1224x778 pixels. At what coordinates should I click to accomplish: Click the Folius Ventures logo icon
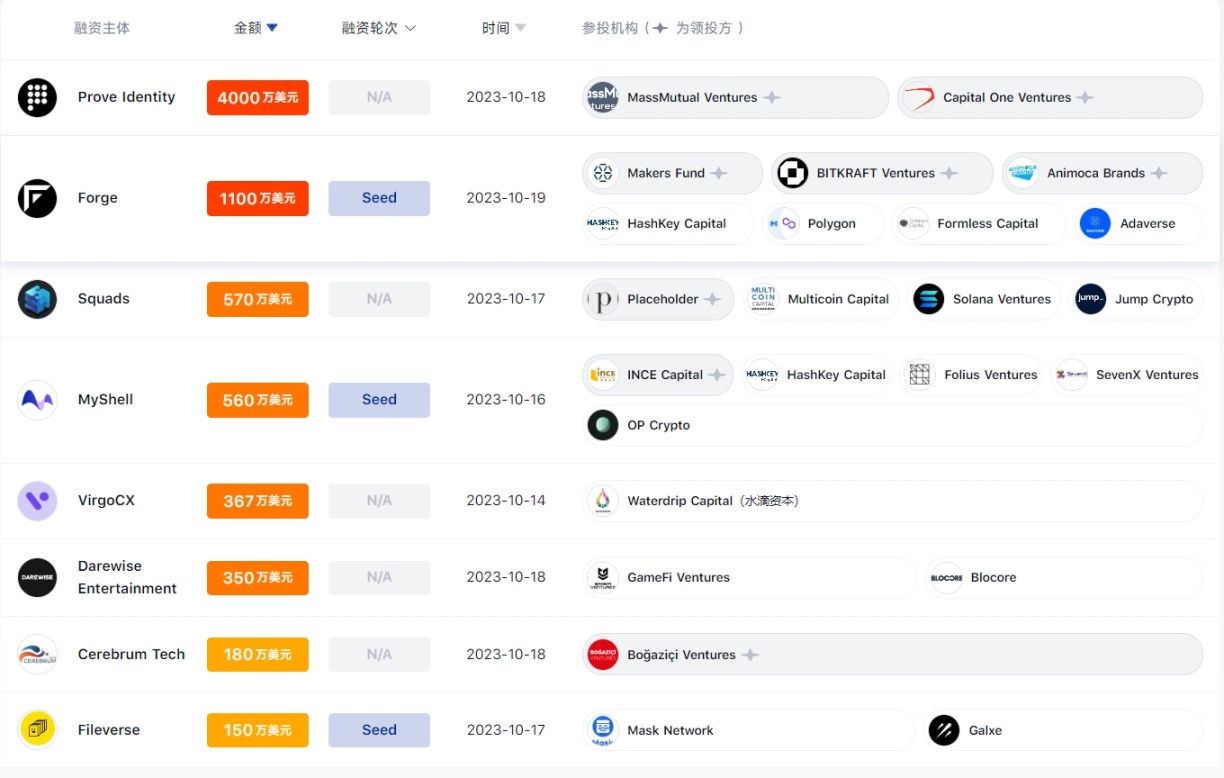pos(919,375)
